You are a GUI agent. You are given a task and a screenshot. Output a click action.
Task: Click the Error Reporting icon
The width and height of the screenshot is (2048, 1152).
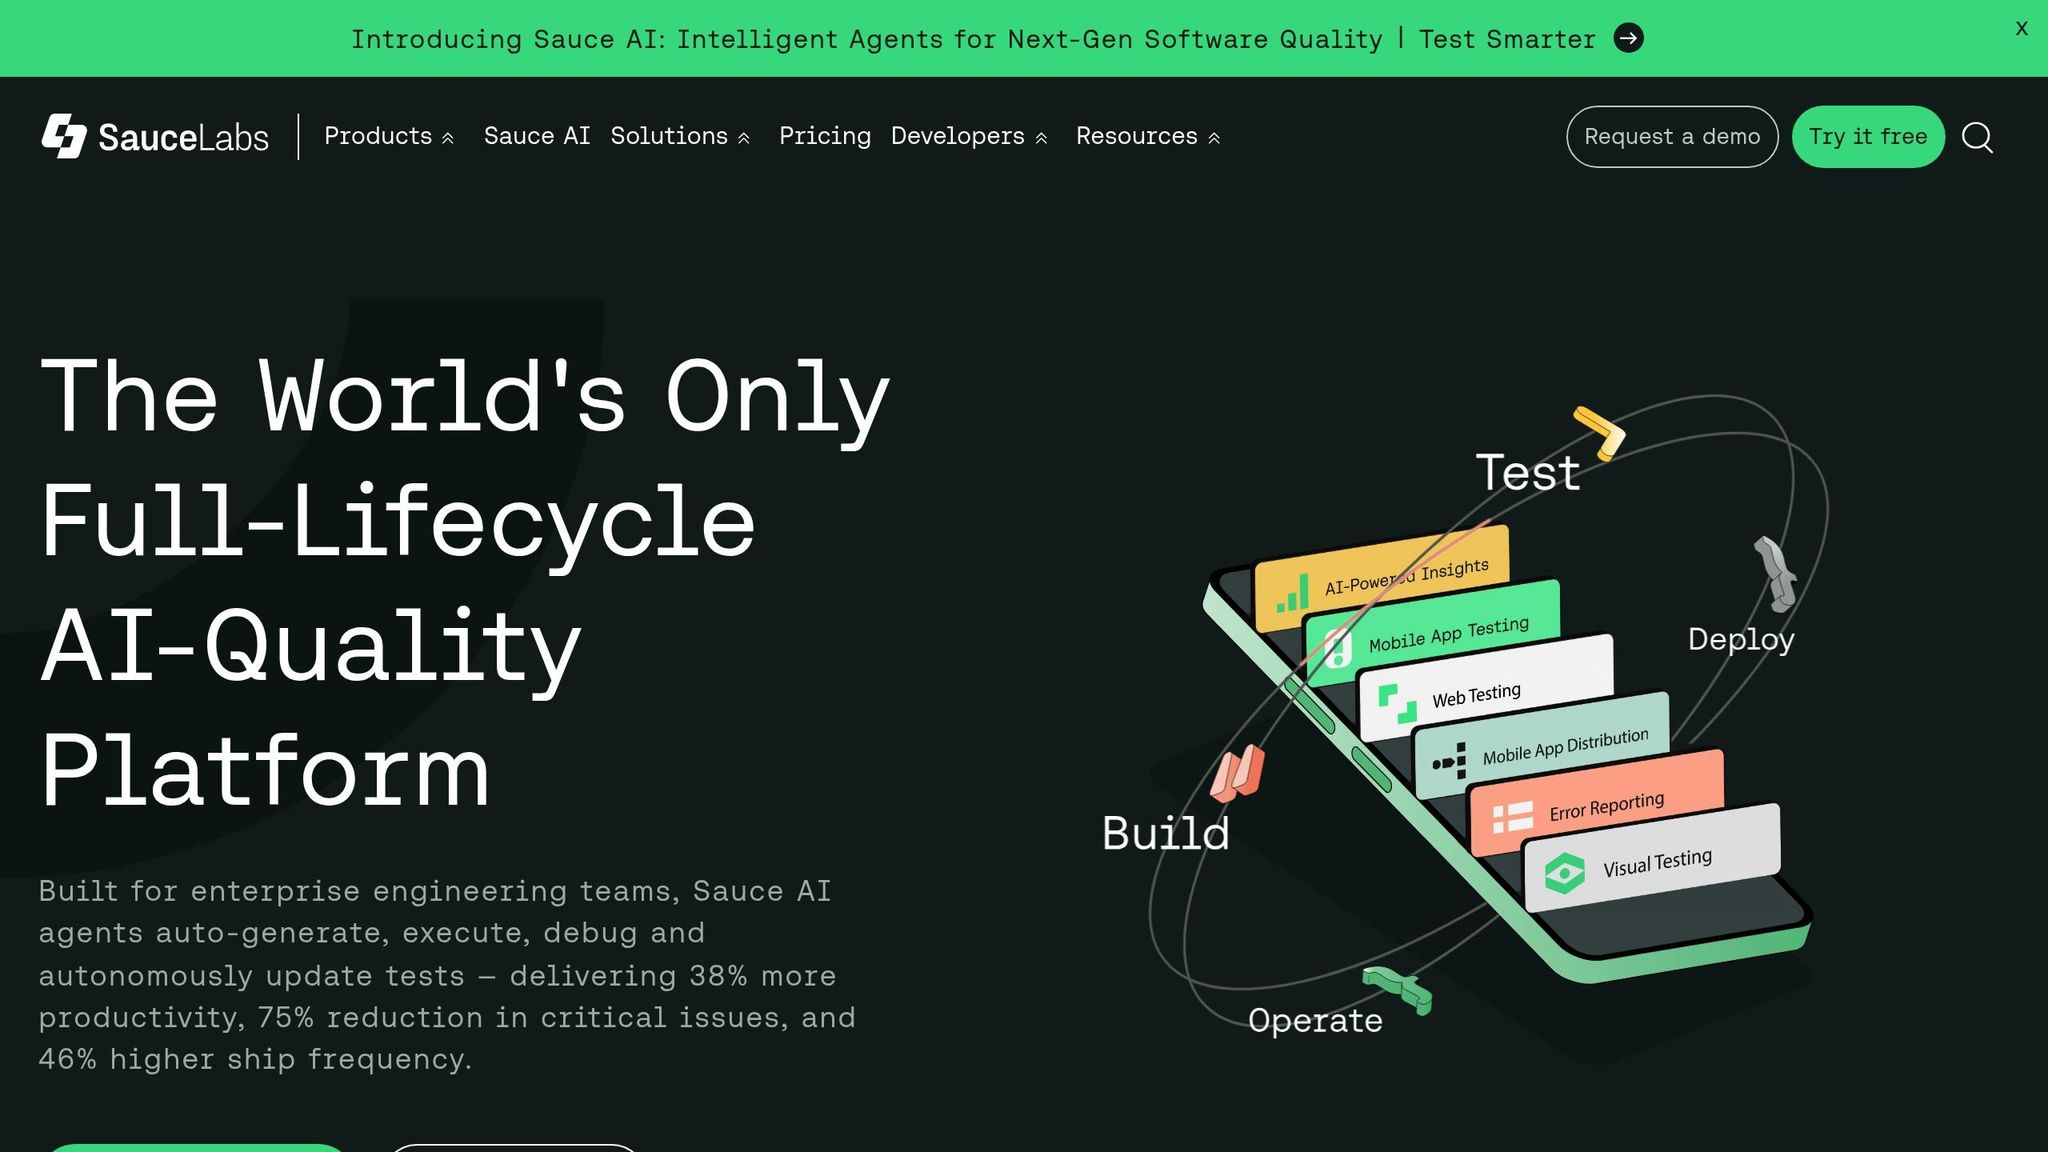pos(1512,817)
